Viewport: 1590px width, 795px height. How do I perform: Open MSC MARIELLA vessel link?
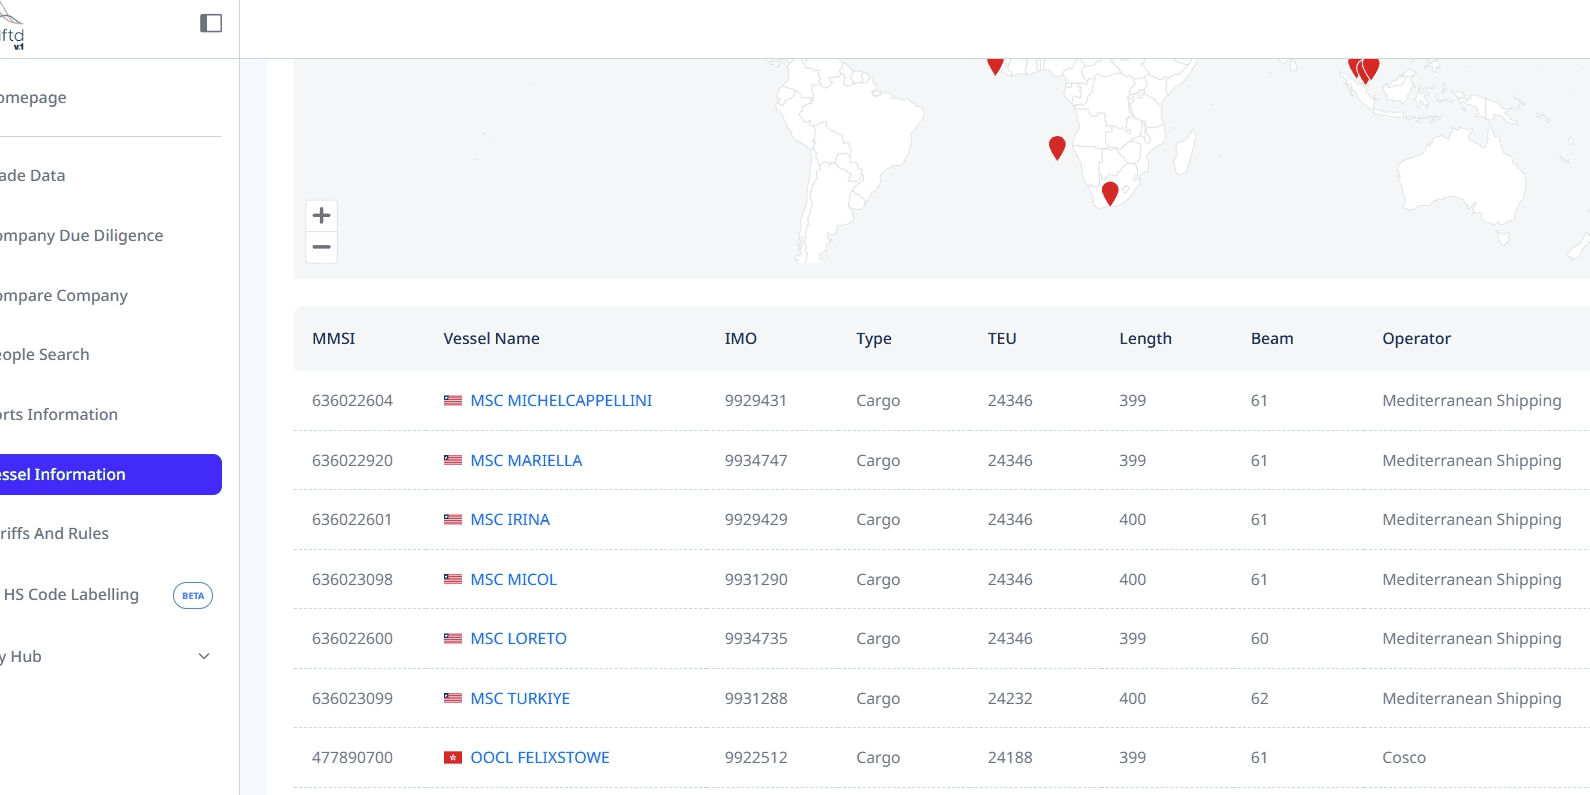526,460
